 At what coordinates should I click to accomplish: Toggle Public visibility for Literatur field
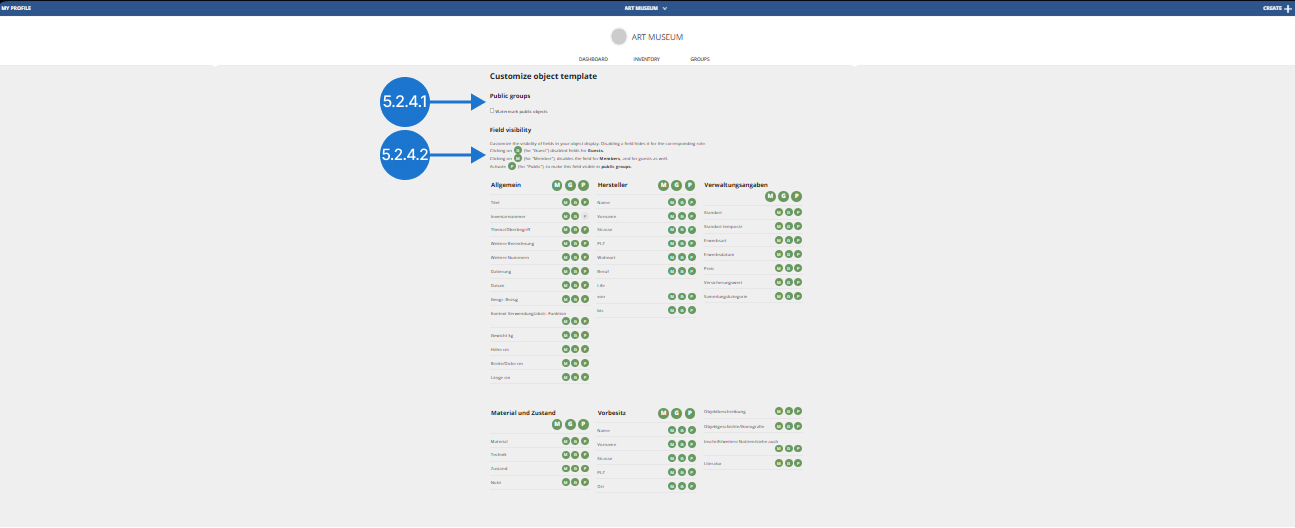(x=799, y=463)
